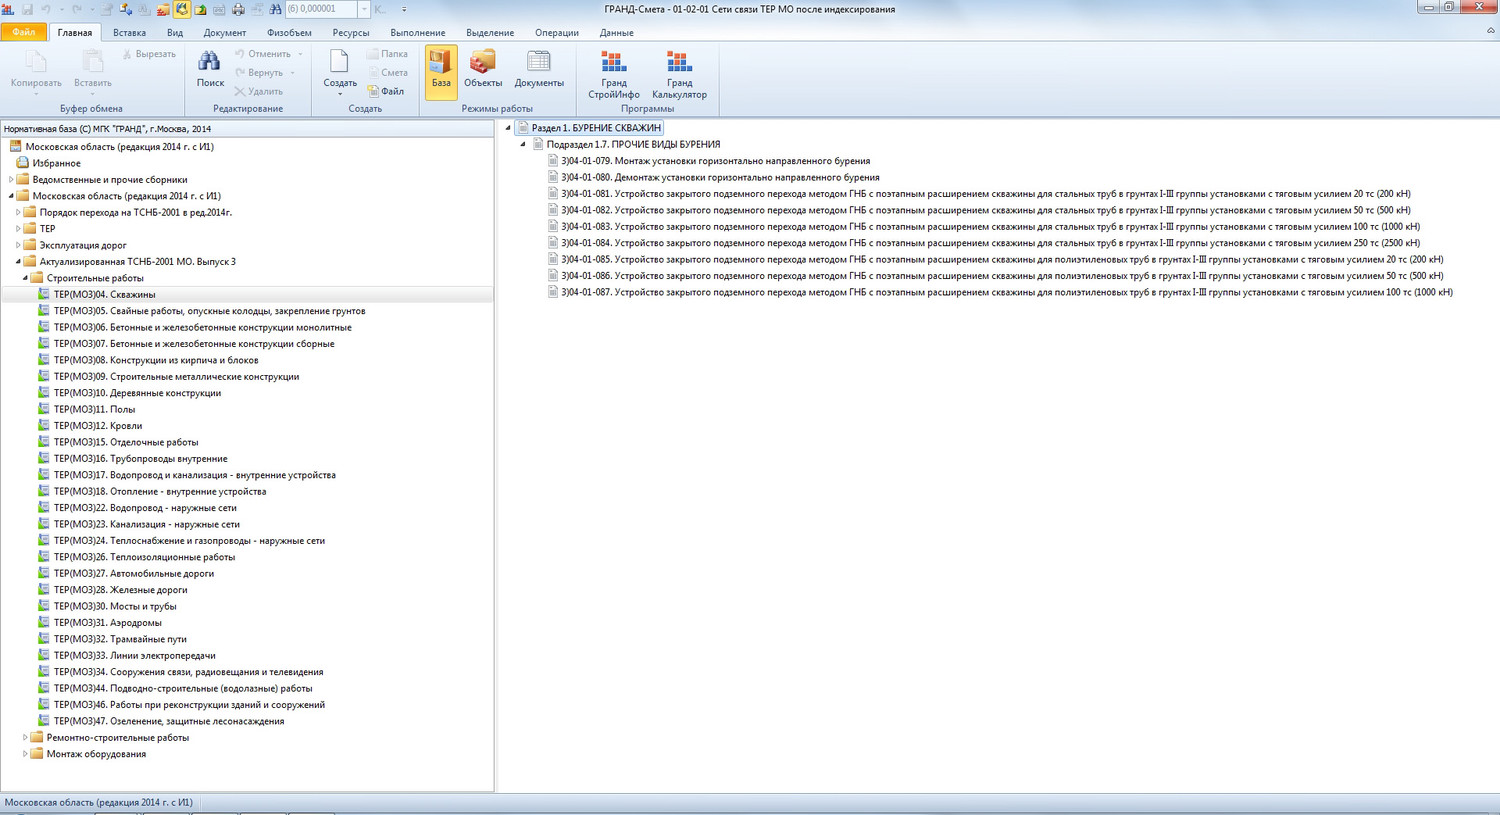Expand the ТЕР folder node
Image resolution: width=1500 pixels, height=815 pixels.
click(18, 229)
